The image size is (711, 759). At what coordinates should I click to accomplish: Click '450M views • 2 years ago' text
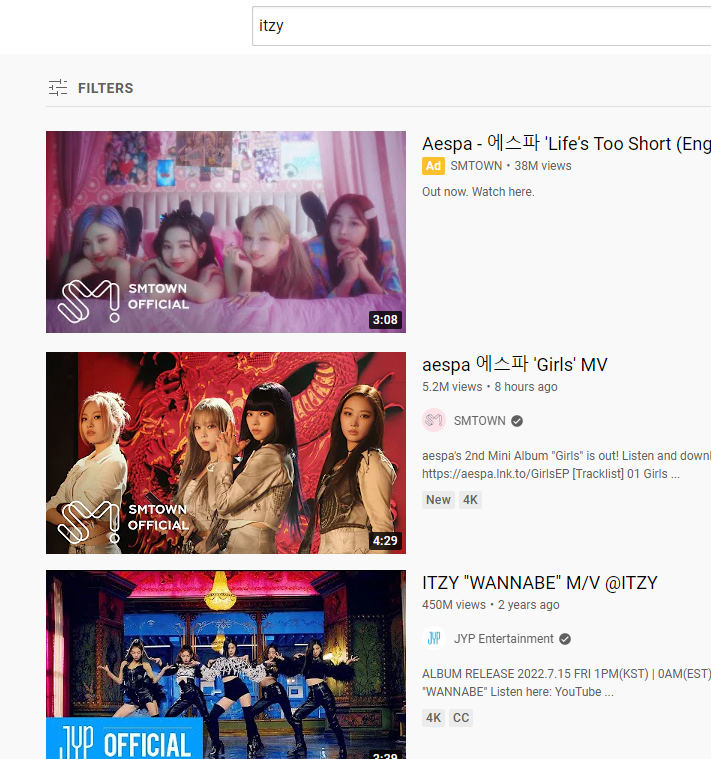point(490,605)
